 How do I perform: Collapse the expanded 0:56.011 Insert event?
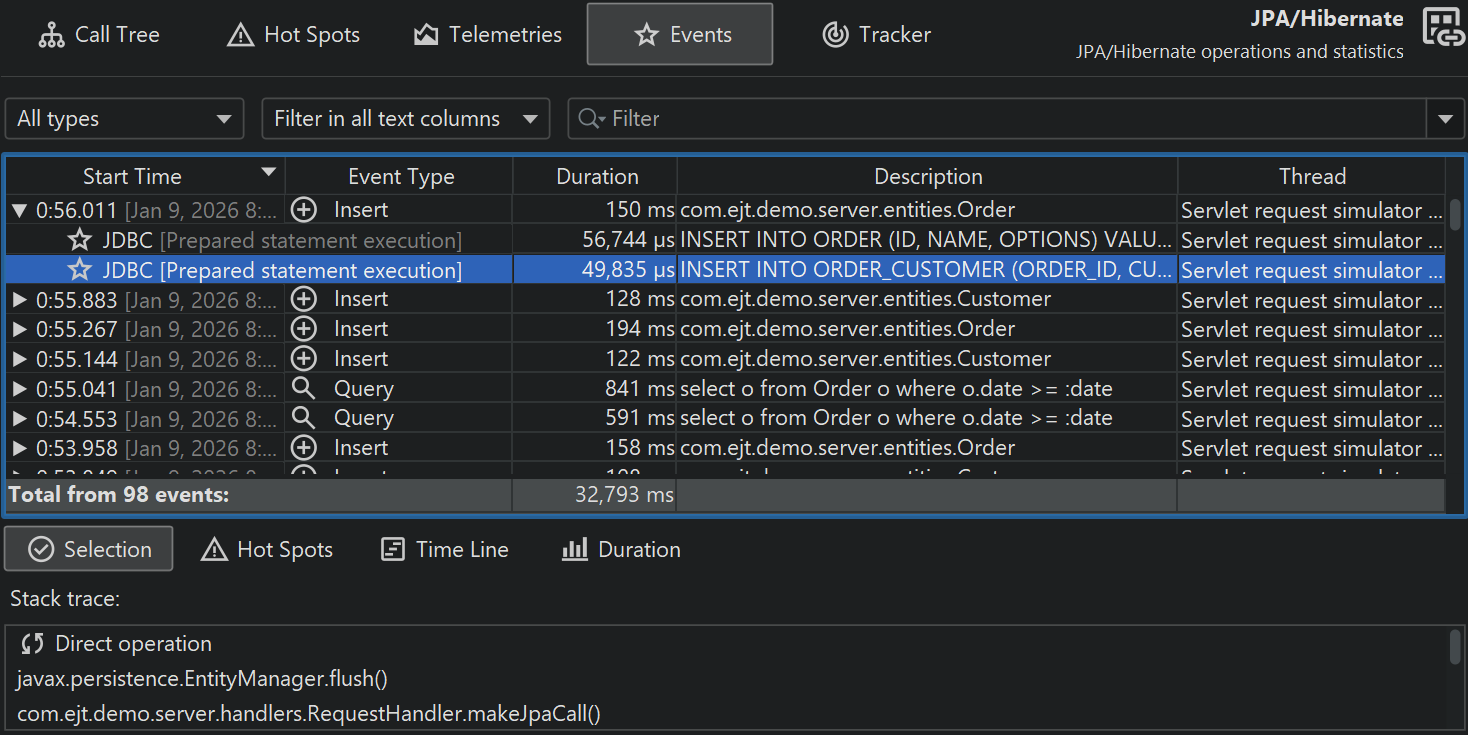(x=19, y=211)
